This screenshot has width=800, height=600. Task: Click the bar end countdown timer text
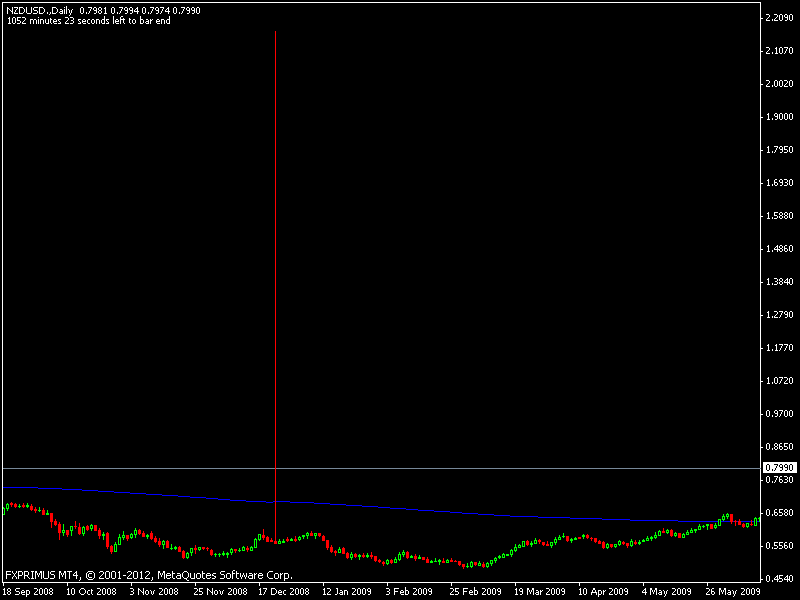[x=88, y=20]
